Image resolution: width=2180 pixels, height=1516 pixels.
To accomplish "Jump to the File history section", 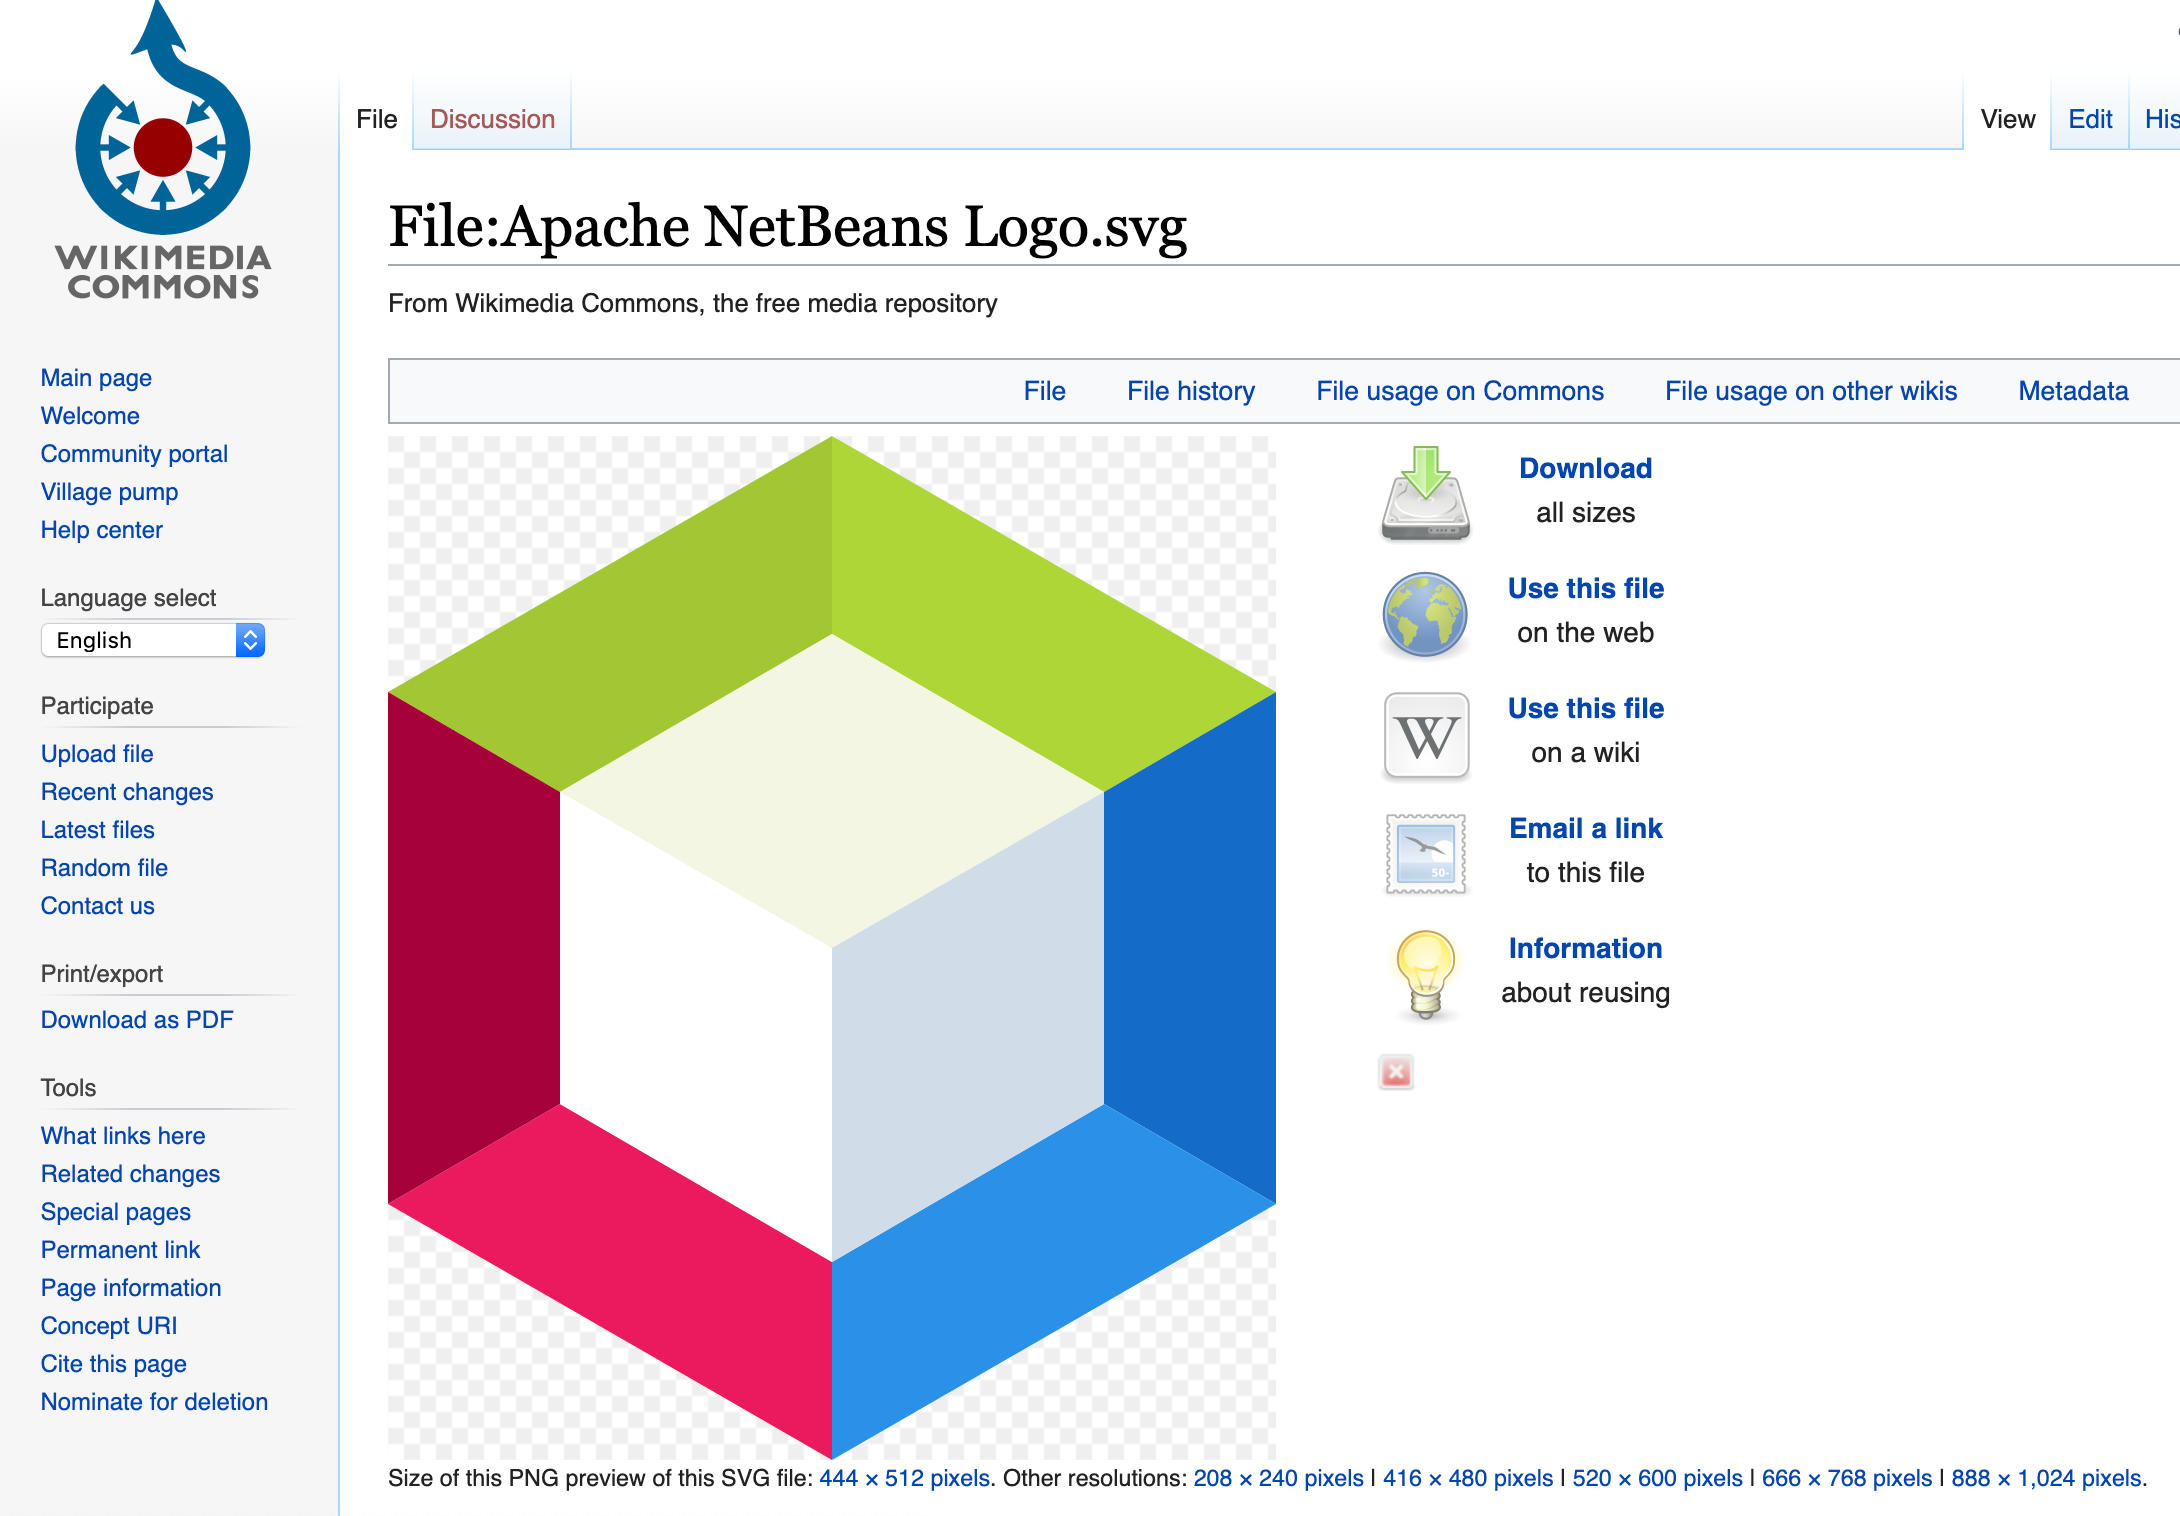I will click(x=1190, y=391).
